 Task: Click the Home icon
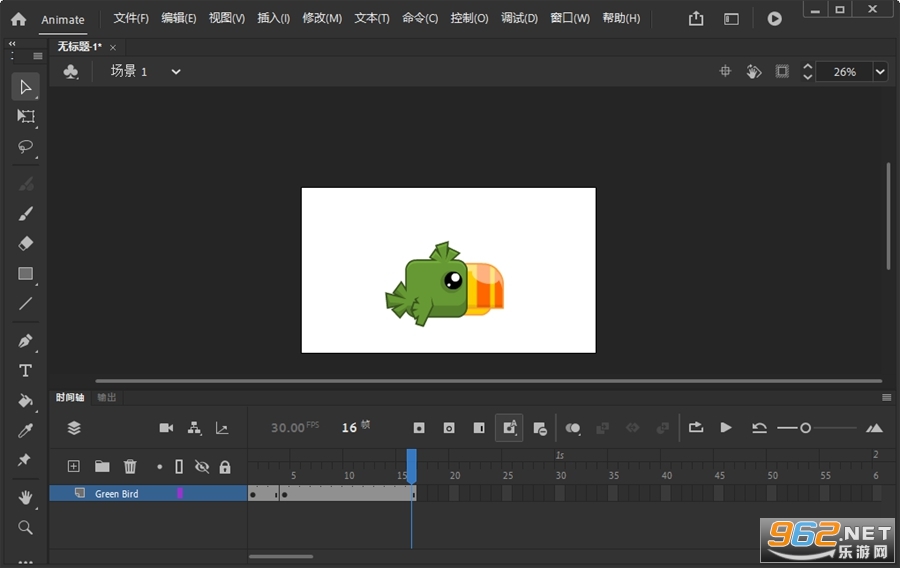click(18, 19)
